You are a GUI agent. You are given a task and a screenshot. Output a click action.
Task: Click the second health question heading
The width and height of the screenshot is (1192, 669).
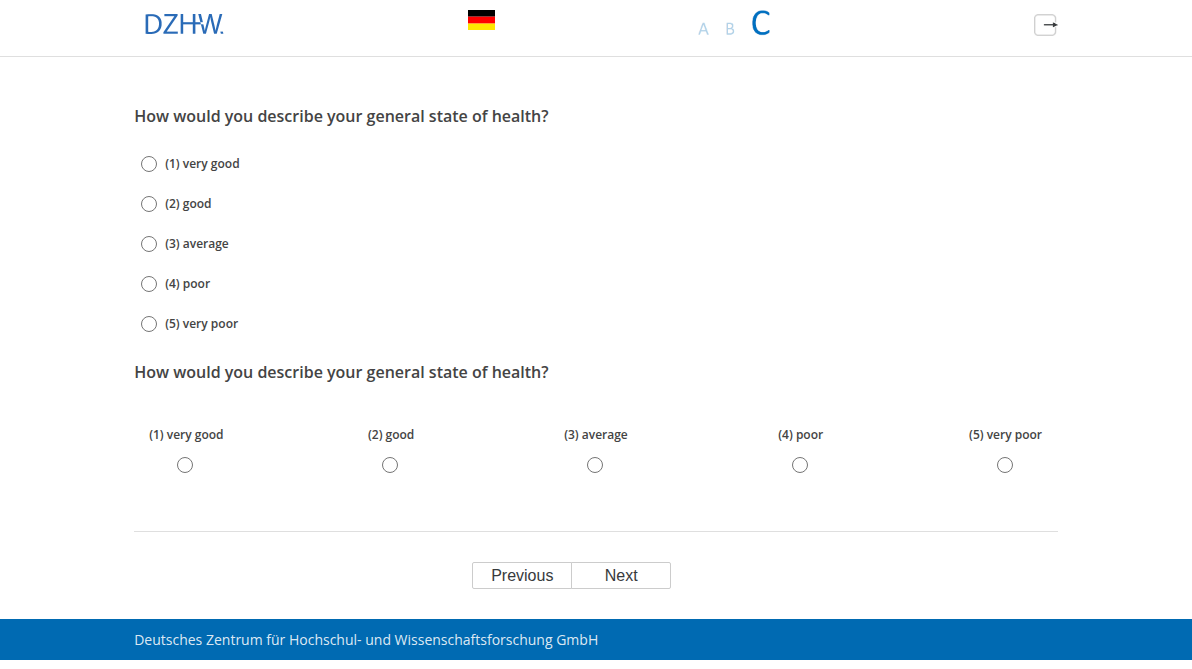pos(341,373)
